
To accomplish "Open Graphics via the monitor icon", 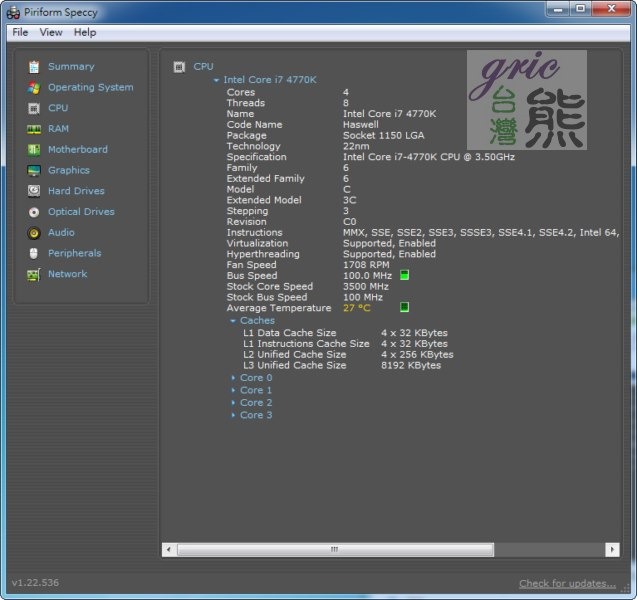I will click(34, 171).
